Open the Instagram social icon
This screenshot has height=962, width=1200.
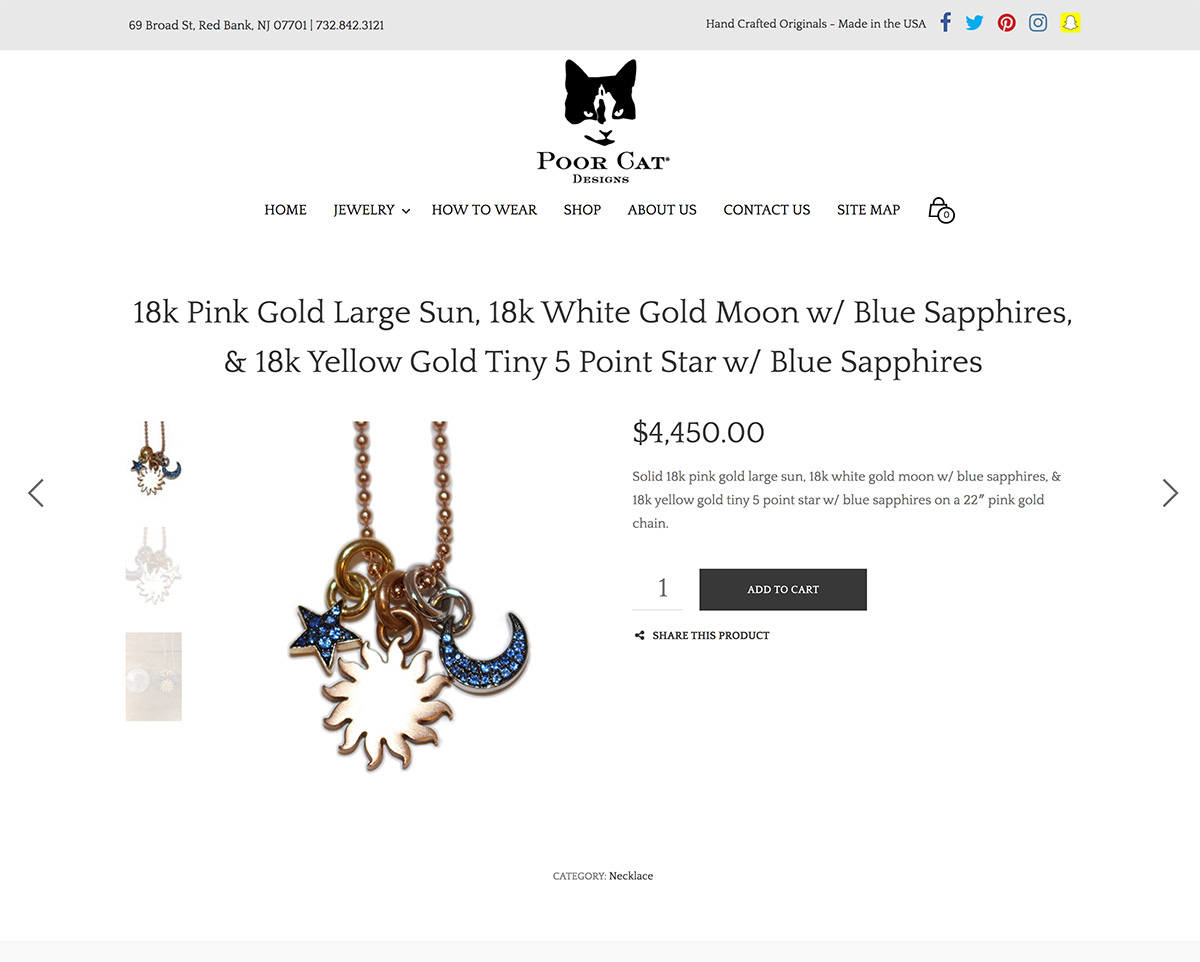coord(1038,23)
